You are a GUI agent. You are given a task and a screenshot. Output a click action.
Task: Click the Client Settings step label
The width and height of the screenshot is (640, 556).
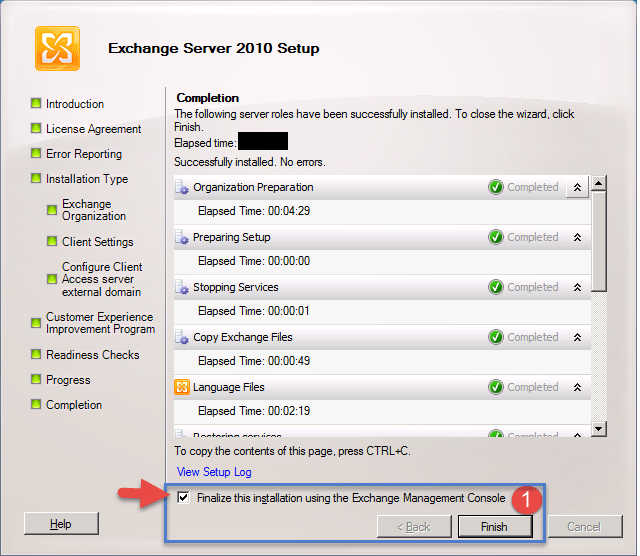point(98,242)
